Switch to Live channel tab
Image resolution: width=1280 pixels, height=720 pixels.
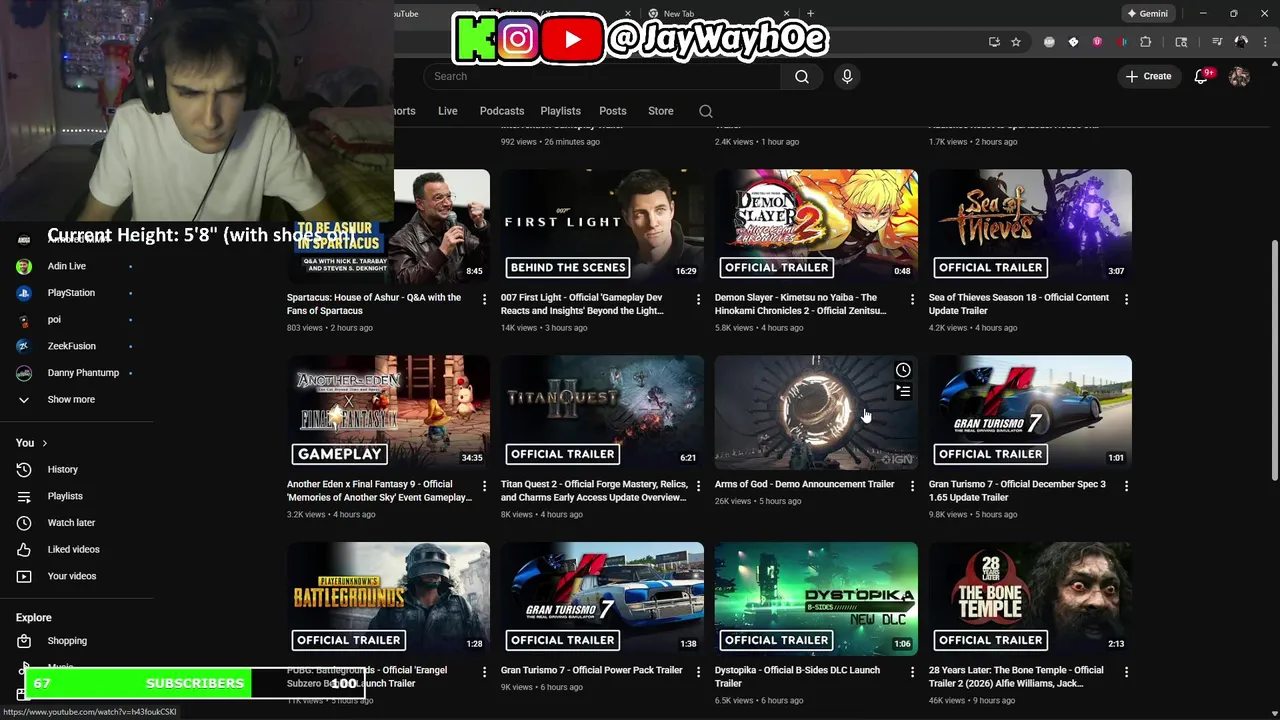(x=447, y=111)
